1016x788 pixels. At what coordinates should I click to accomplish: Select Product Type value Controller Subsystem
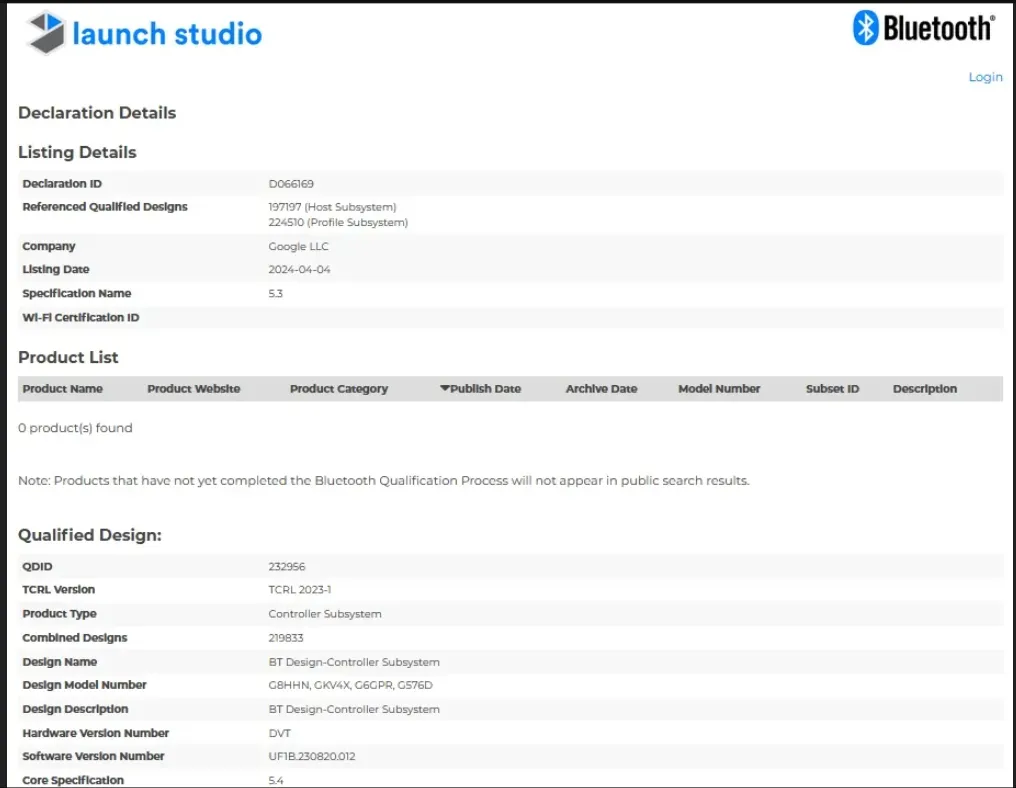click(x=325, y=614)
